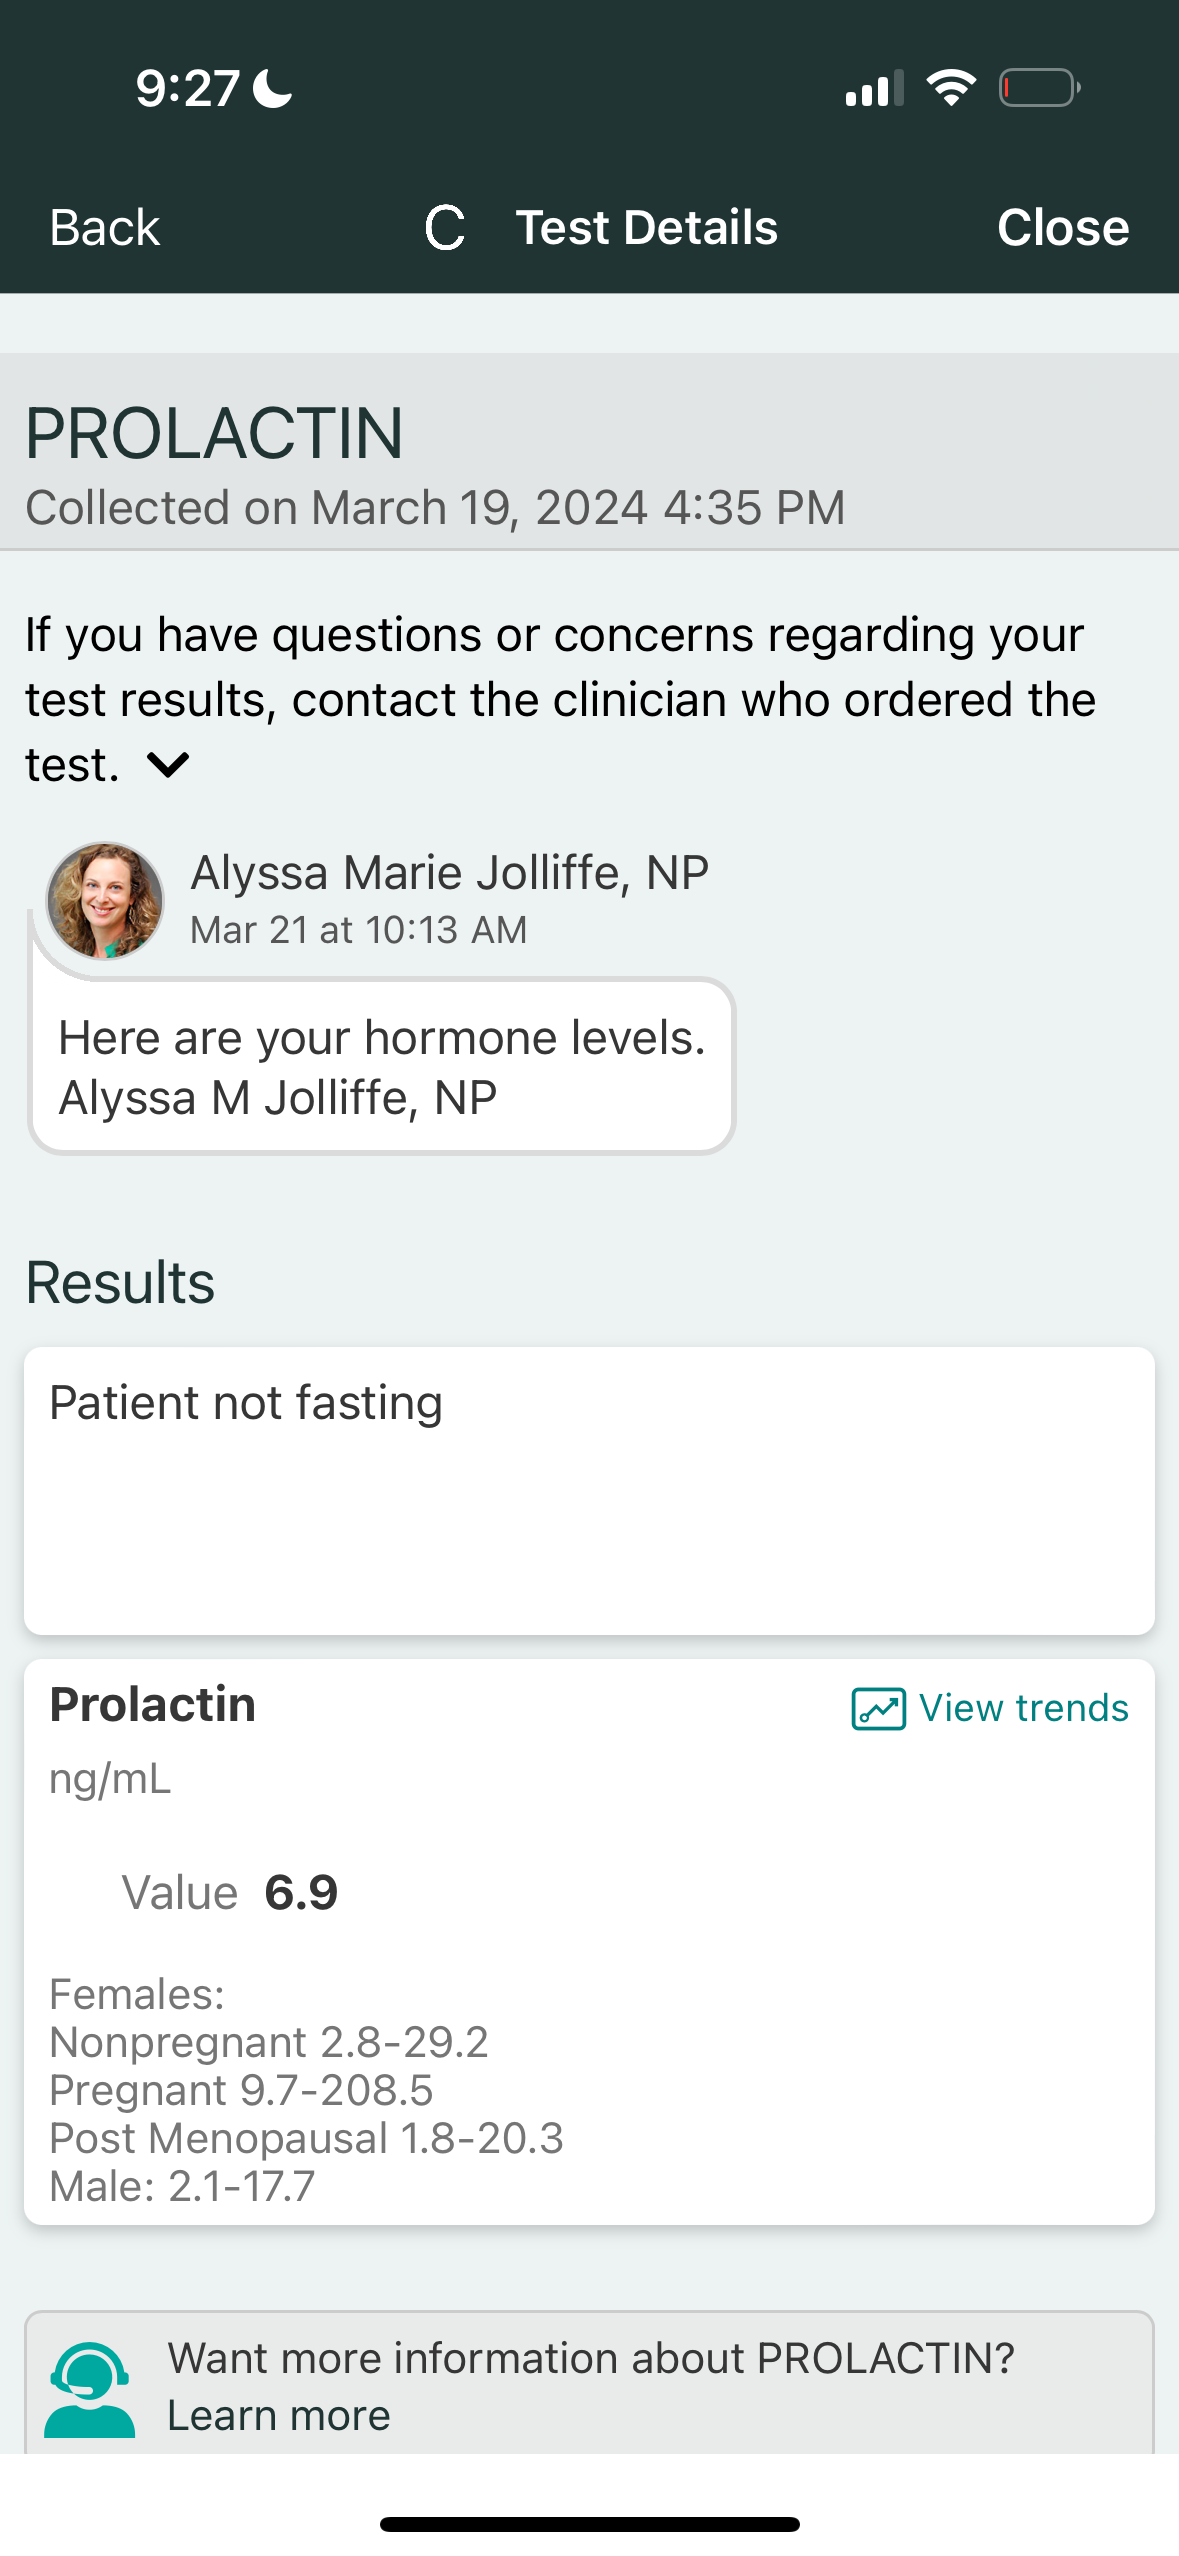Tap the clinician name Alyssa Marie Jolliffe, NP

point(449,872)
